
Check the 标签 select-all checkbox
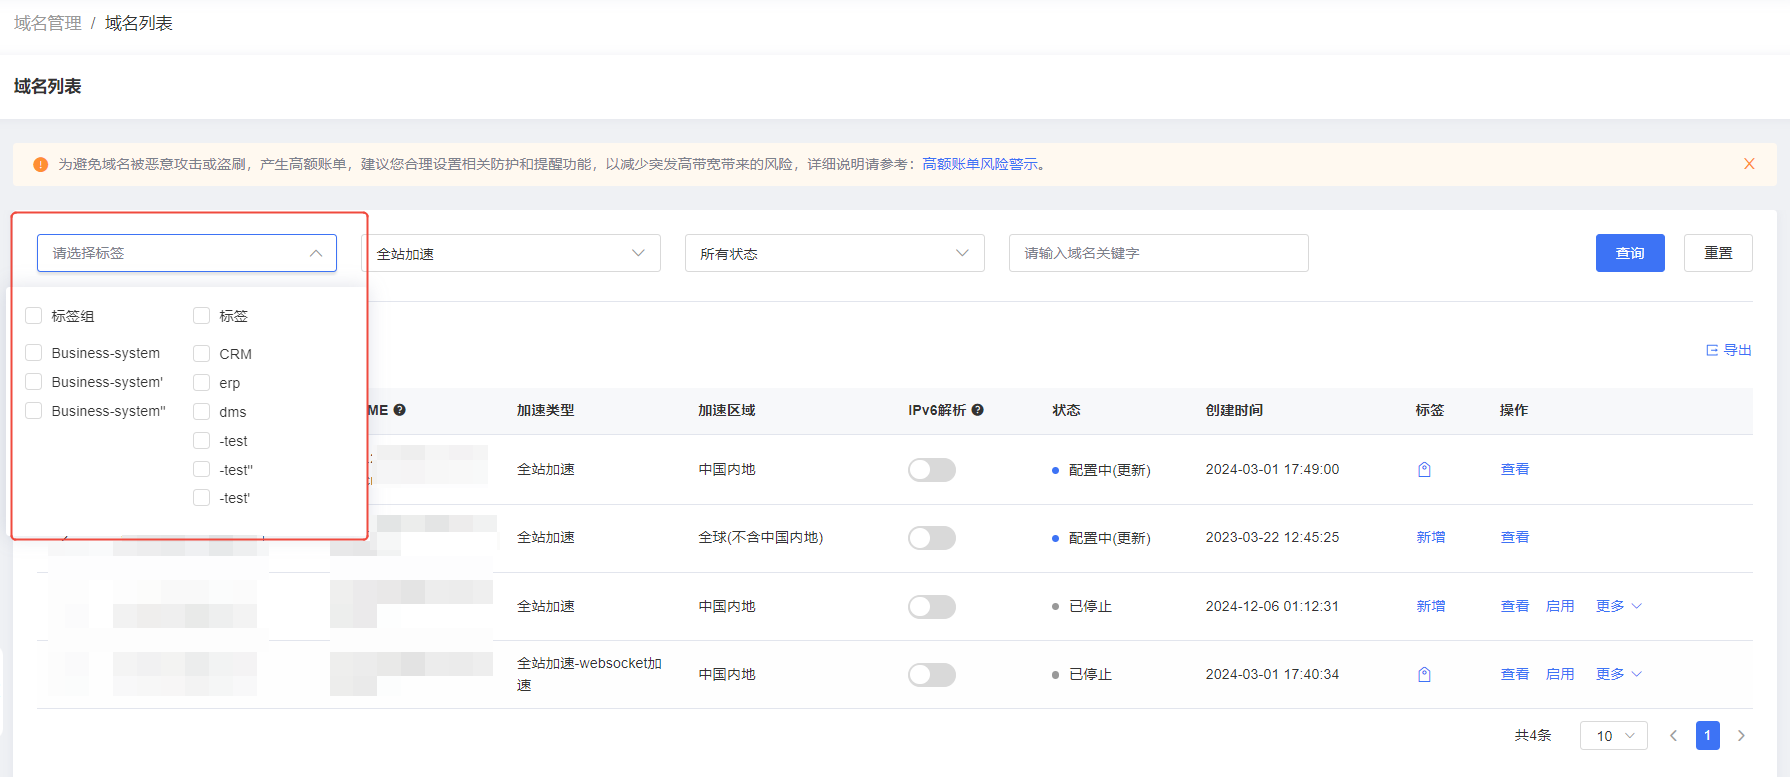click(202, 316)
